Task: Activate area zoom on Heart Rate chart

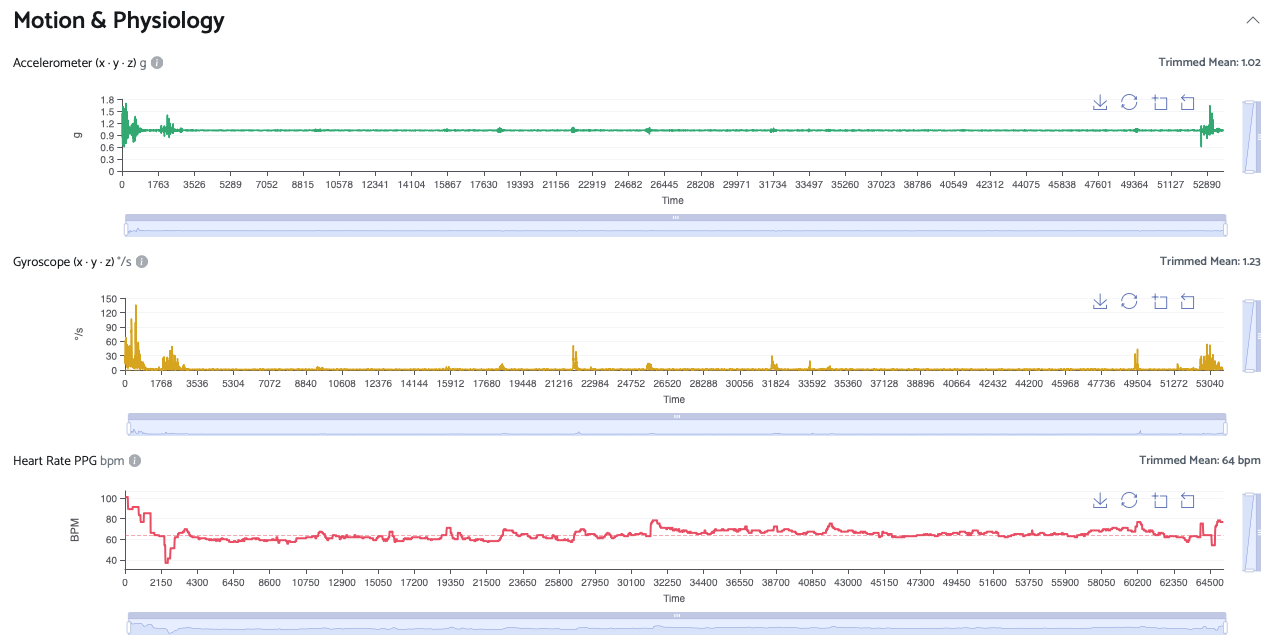Action: click(1159, 500)
